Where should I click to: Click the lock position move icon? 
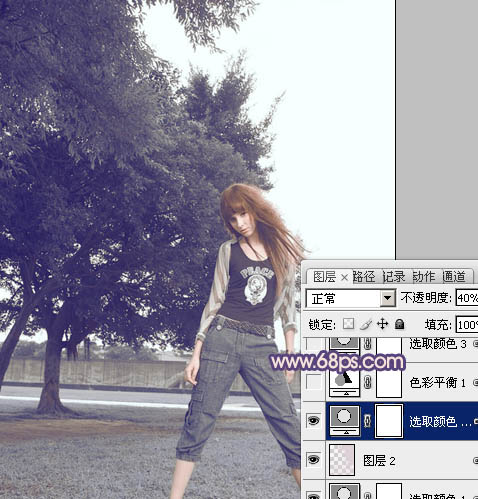pos(382,324)
